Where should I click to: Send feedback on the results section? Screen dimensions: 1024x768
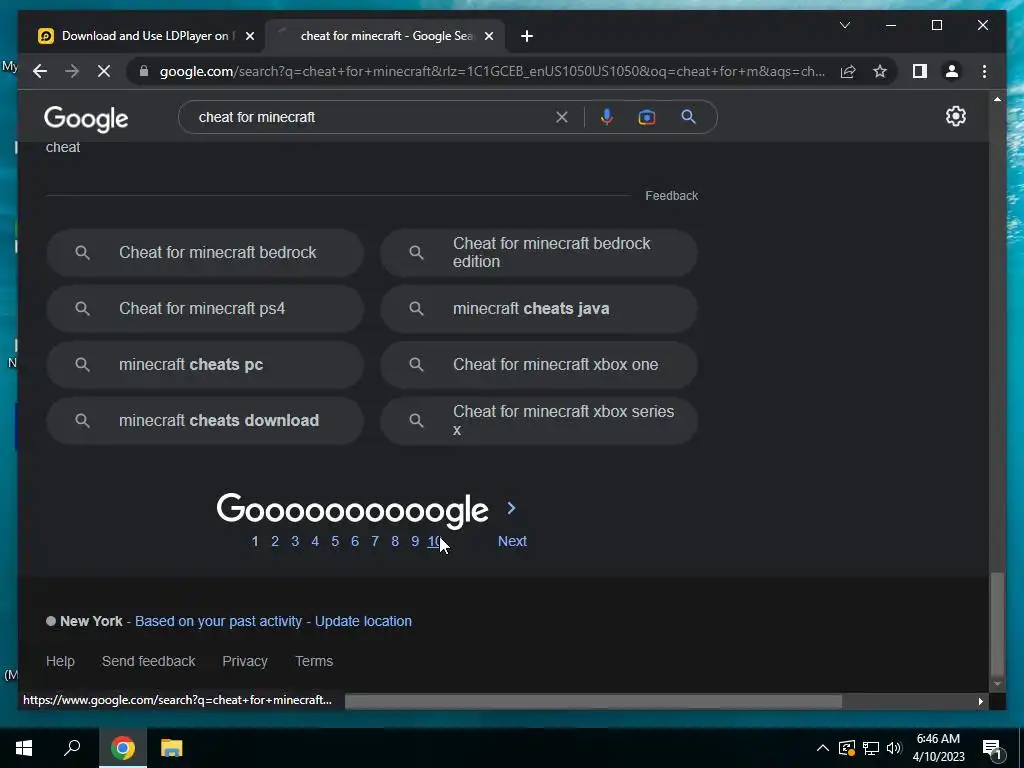pos(671,196)
